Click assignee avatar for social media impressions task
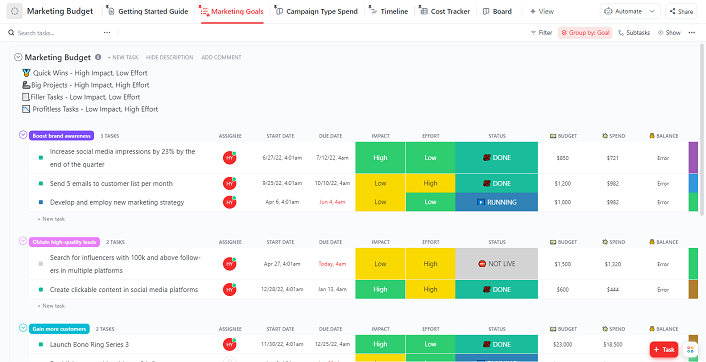Screen dimensions: 706x362 pyautogui.click(x=230, y=158)
